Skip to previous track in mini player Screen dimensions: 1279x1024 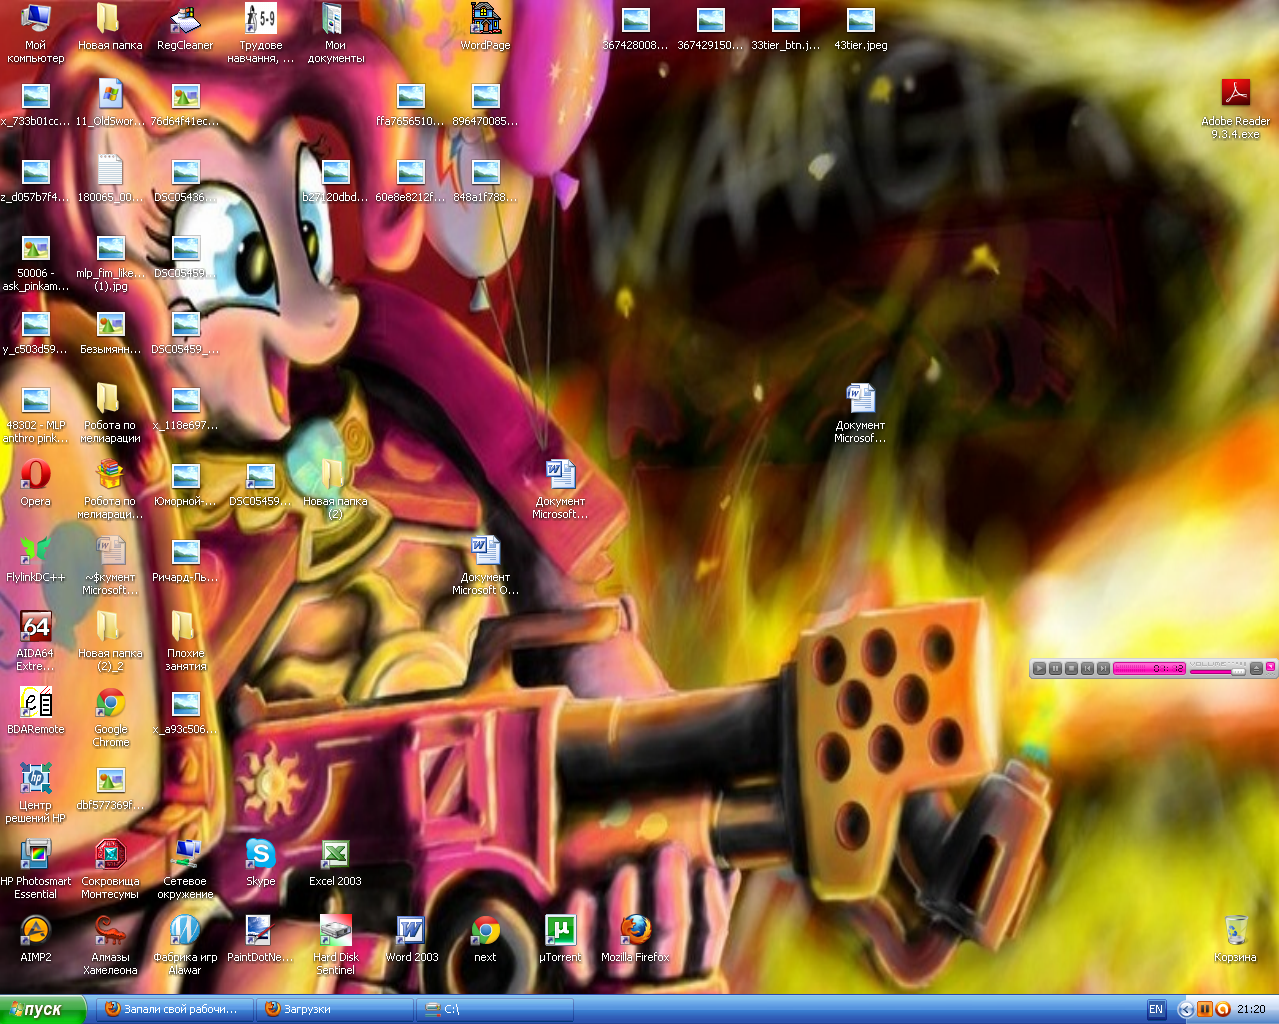click(1087, 668)
